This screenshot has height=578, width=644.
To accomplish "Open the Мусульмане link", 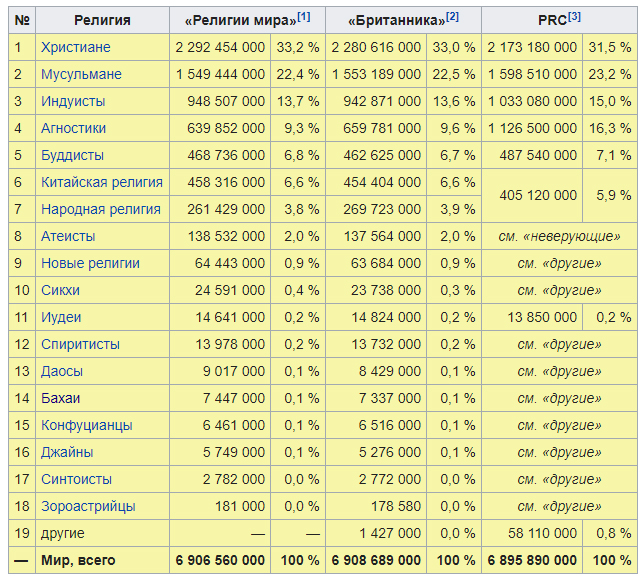I will coord(81,74).
